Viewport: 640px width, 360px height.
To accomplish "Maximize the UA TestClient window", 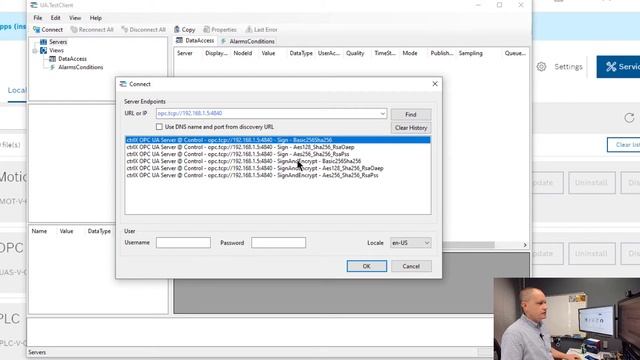I will pyautogui.click(x=499, y=5).
